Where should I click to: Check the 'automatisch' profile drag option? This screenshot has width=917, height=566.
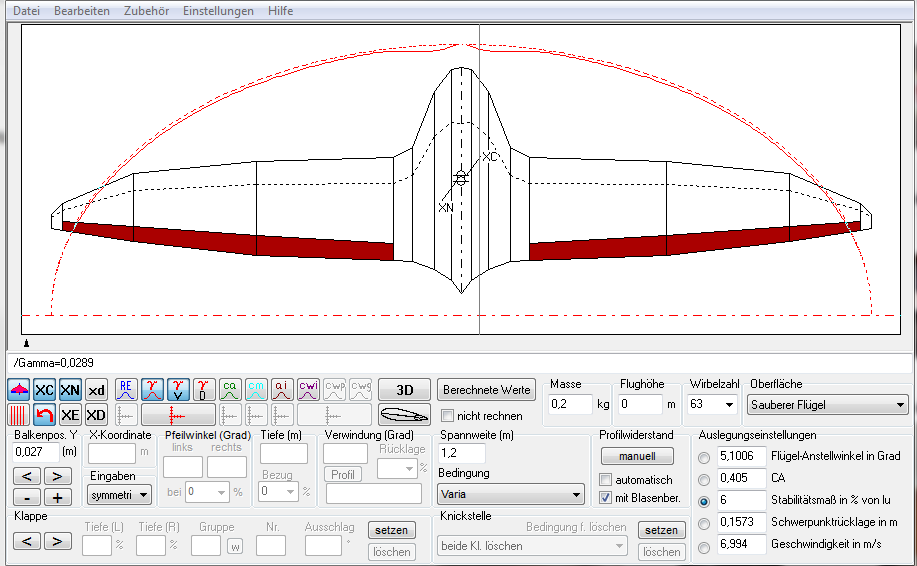(x=605, y=480)
